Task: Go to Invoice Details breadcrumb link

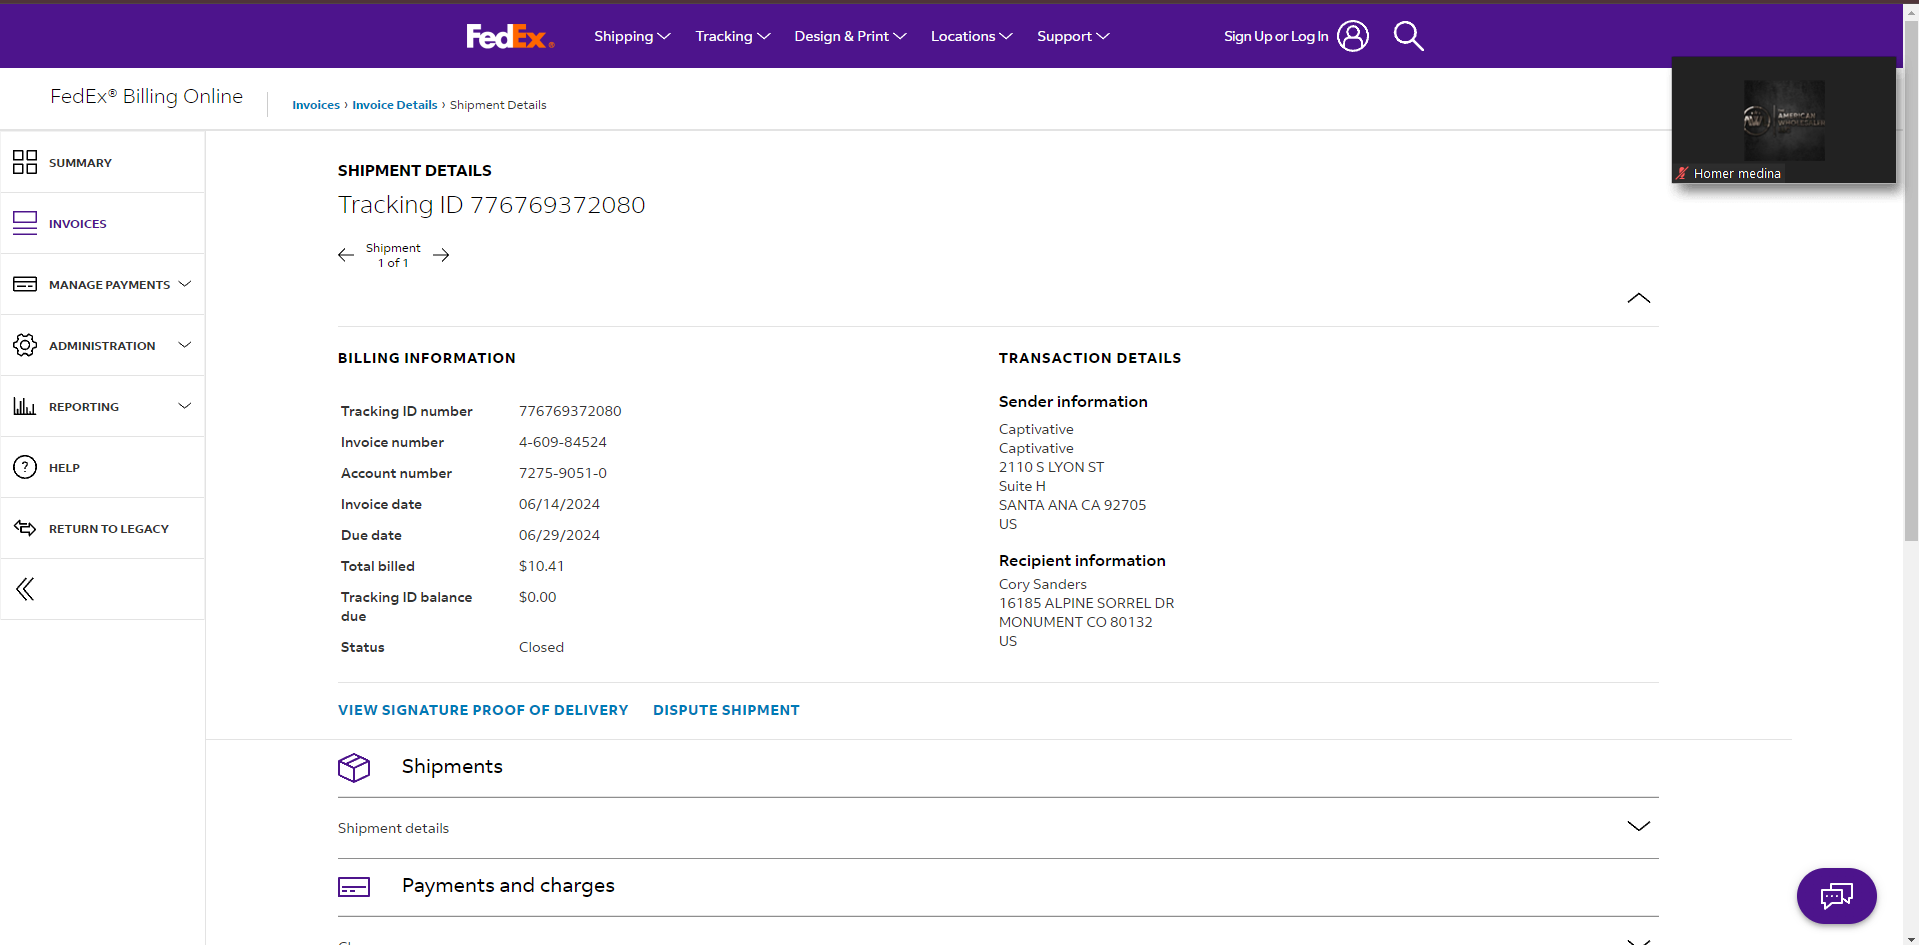Action: pyautogui.click(x=395, y=105)
